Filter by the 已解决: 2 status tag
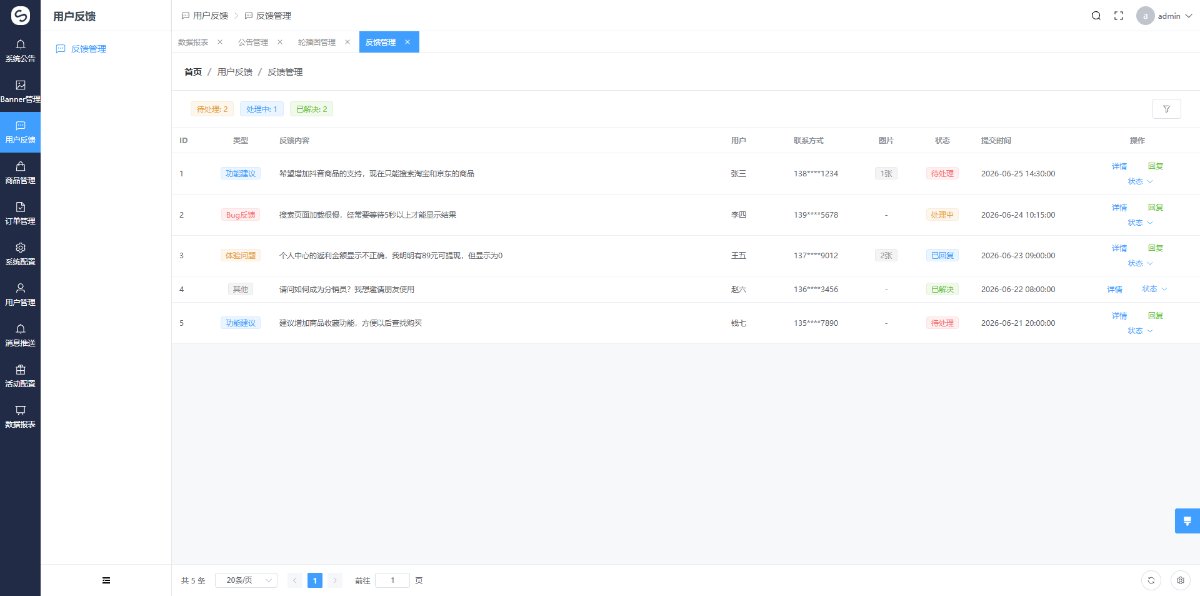 click(x=311, y=109)
